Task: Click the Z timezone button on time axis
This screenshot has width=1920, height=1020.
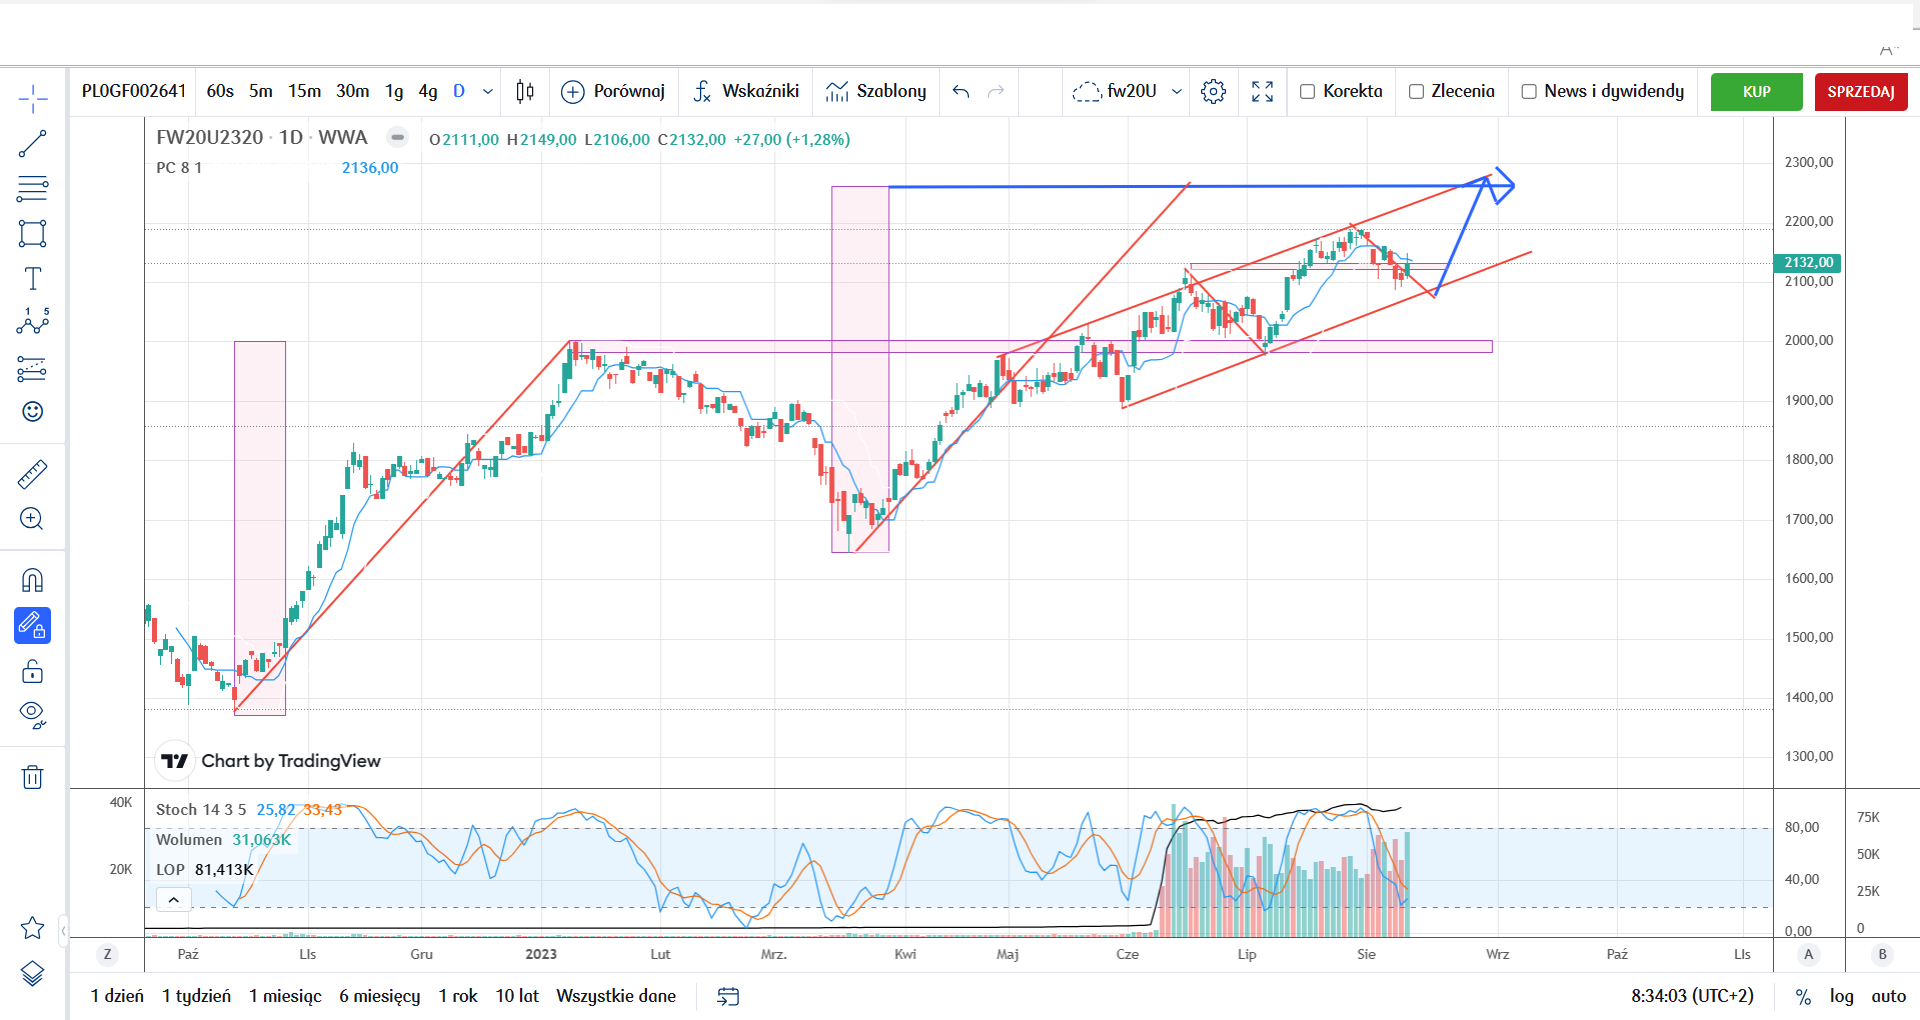Action: (107, 954)
